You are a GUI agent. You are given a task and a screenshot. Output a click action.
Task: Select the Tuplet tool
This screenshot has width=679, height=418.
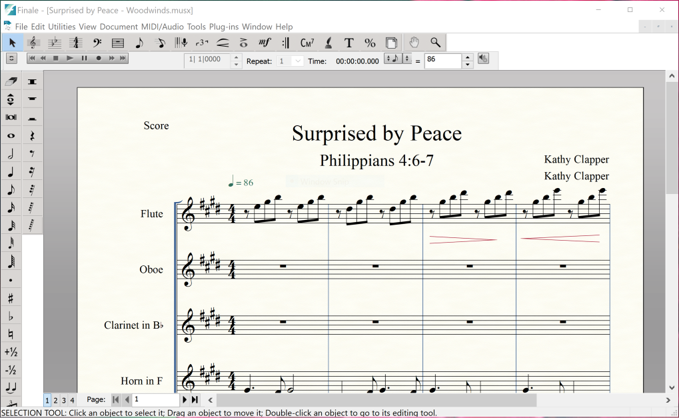click(201, 43)
